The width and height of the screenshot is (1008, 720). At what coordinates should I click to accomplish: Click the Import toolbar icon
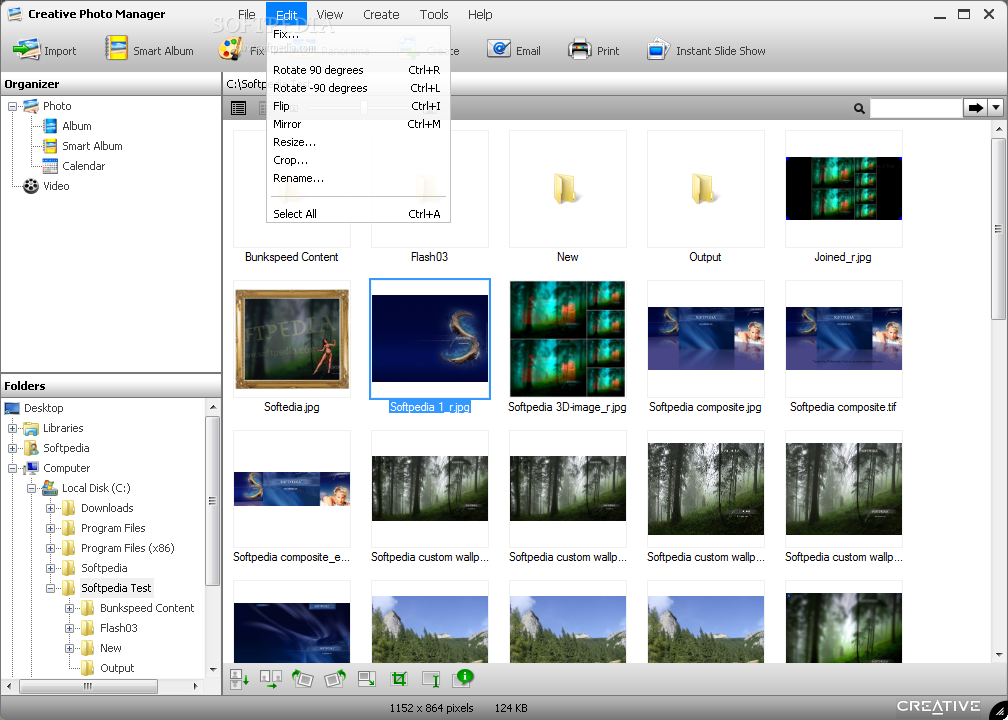(27, 50)
